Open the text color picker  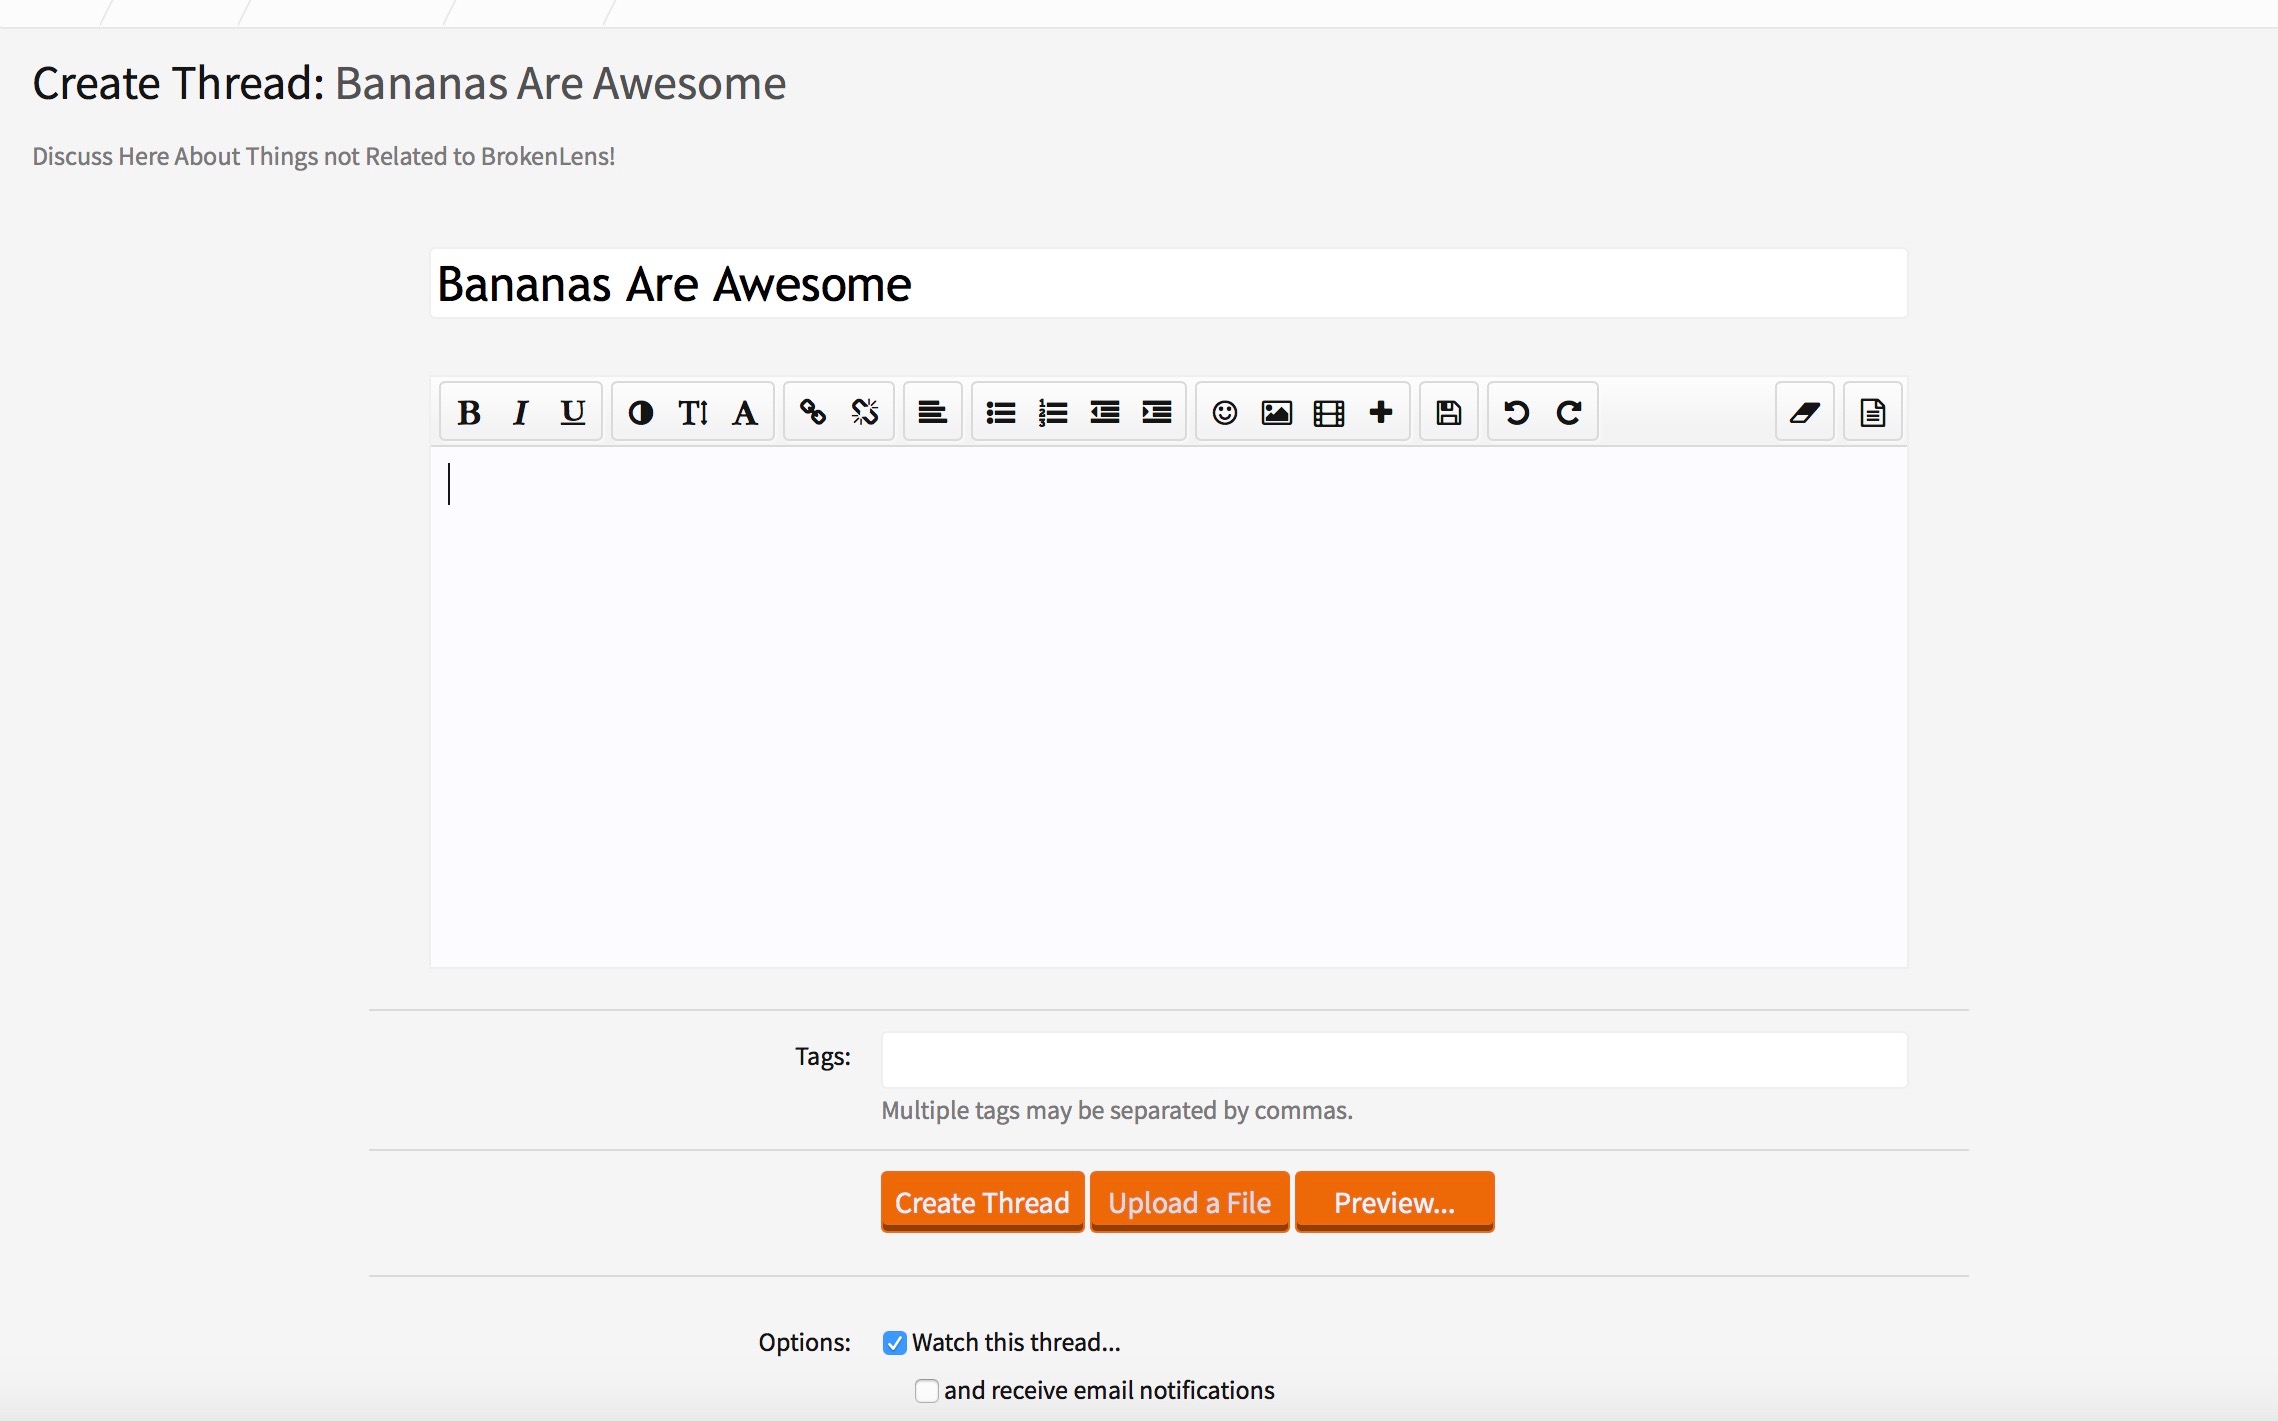tap(641, 412)
